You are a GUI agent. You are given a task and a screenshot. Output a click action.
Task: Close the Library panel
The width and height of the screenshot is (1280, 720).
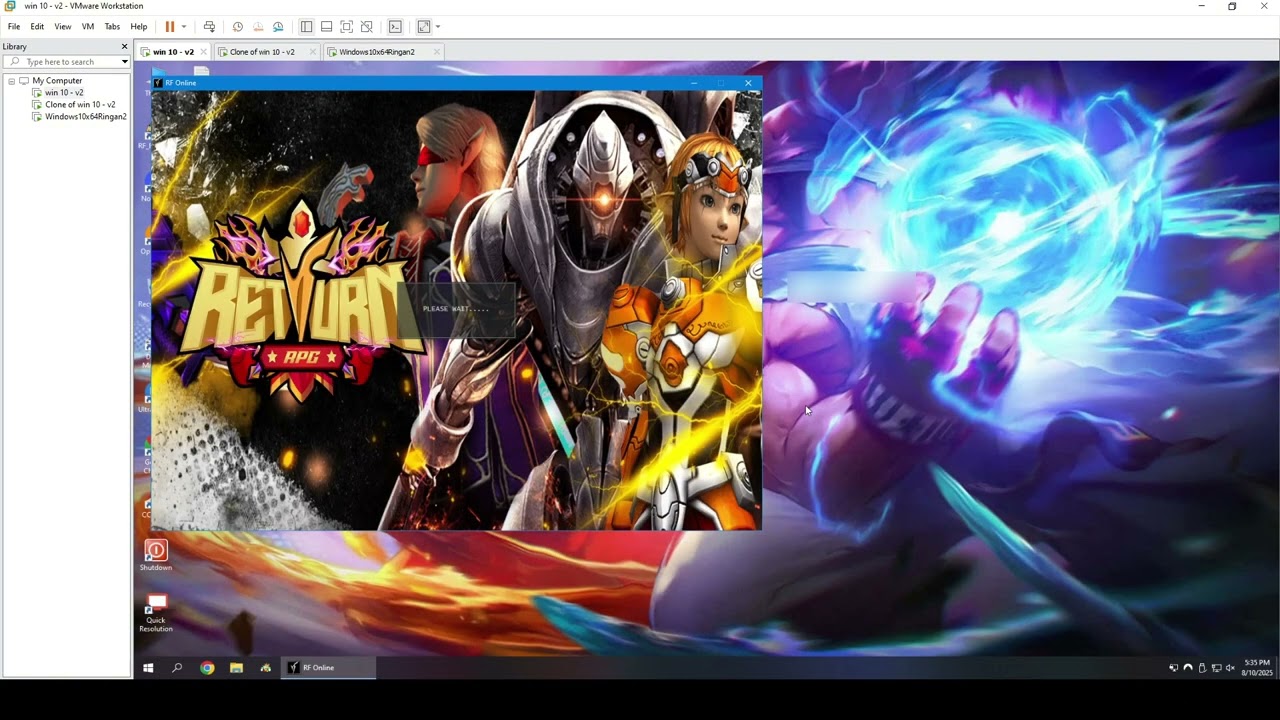(x=125, y=46)
